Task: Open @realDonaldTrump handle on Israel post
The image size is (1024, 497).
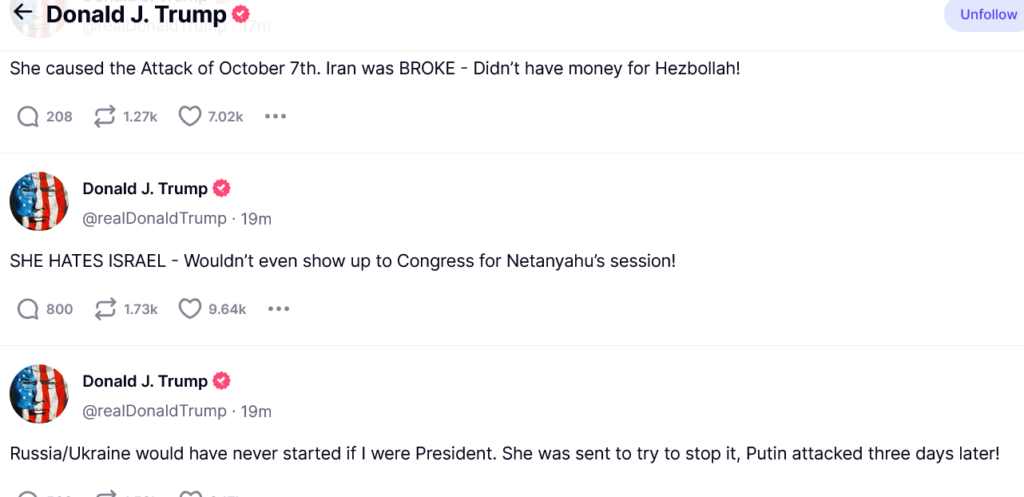Action: 154,218
